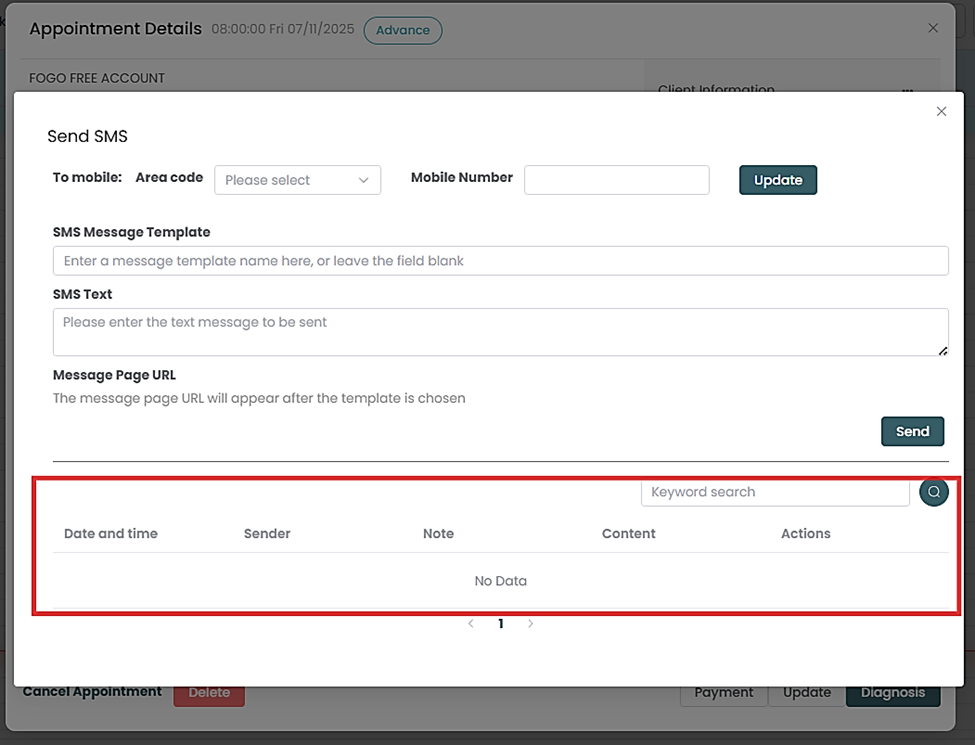This screenshot has height=745, width=975.
Task: Close the Send SMS dialog
Action: pos(941,112)
